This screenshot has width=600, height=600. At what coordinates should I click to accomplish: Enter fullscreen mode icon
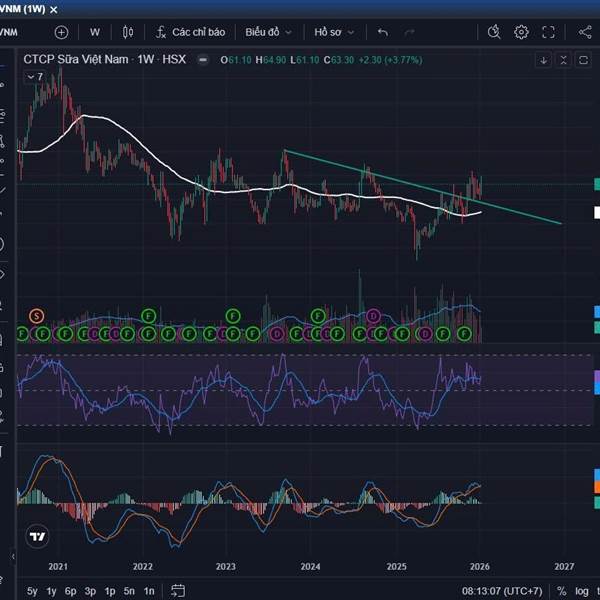pyautogui.click(x=548, y=32)
